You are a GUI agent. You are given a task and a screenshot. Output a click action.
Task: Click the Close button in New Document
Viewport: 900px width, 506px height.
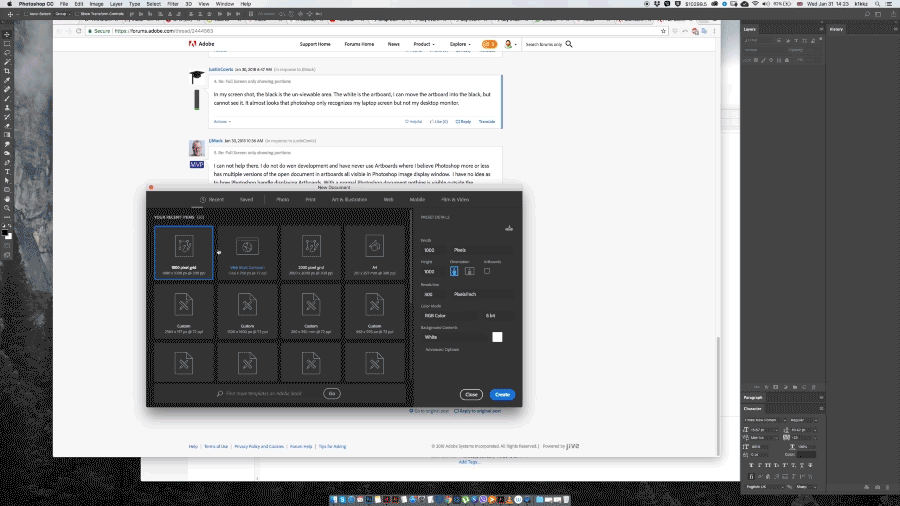click(x=471, y=395)
